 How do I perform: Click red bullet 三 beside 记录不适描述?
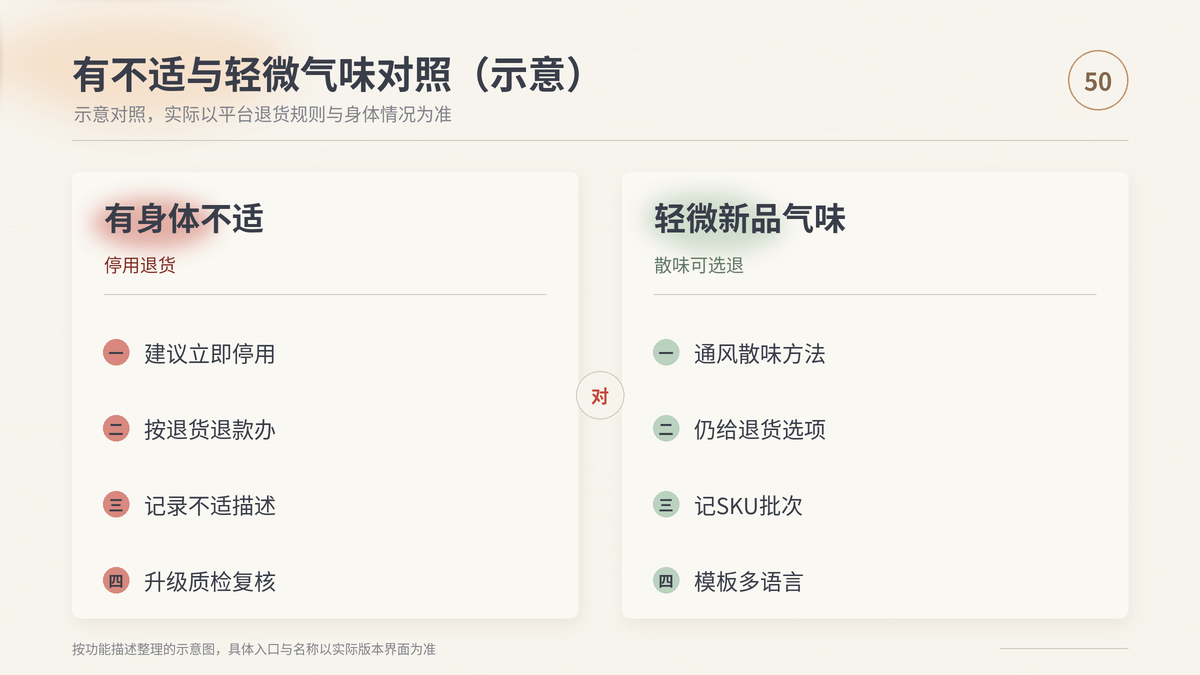pyautogui.click(x=116, y=505)
